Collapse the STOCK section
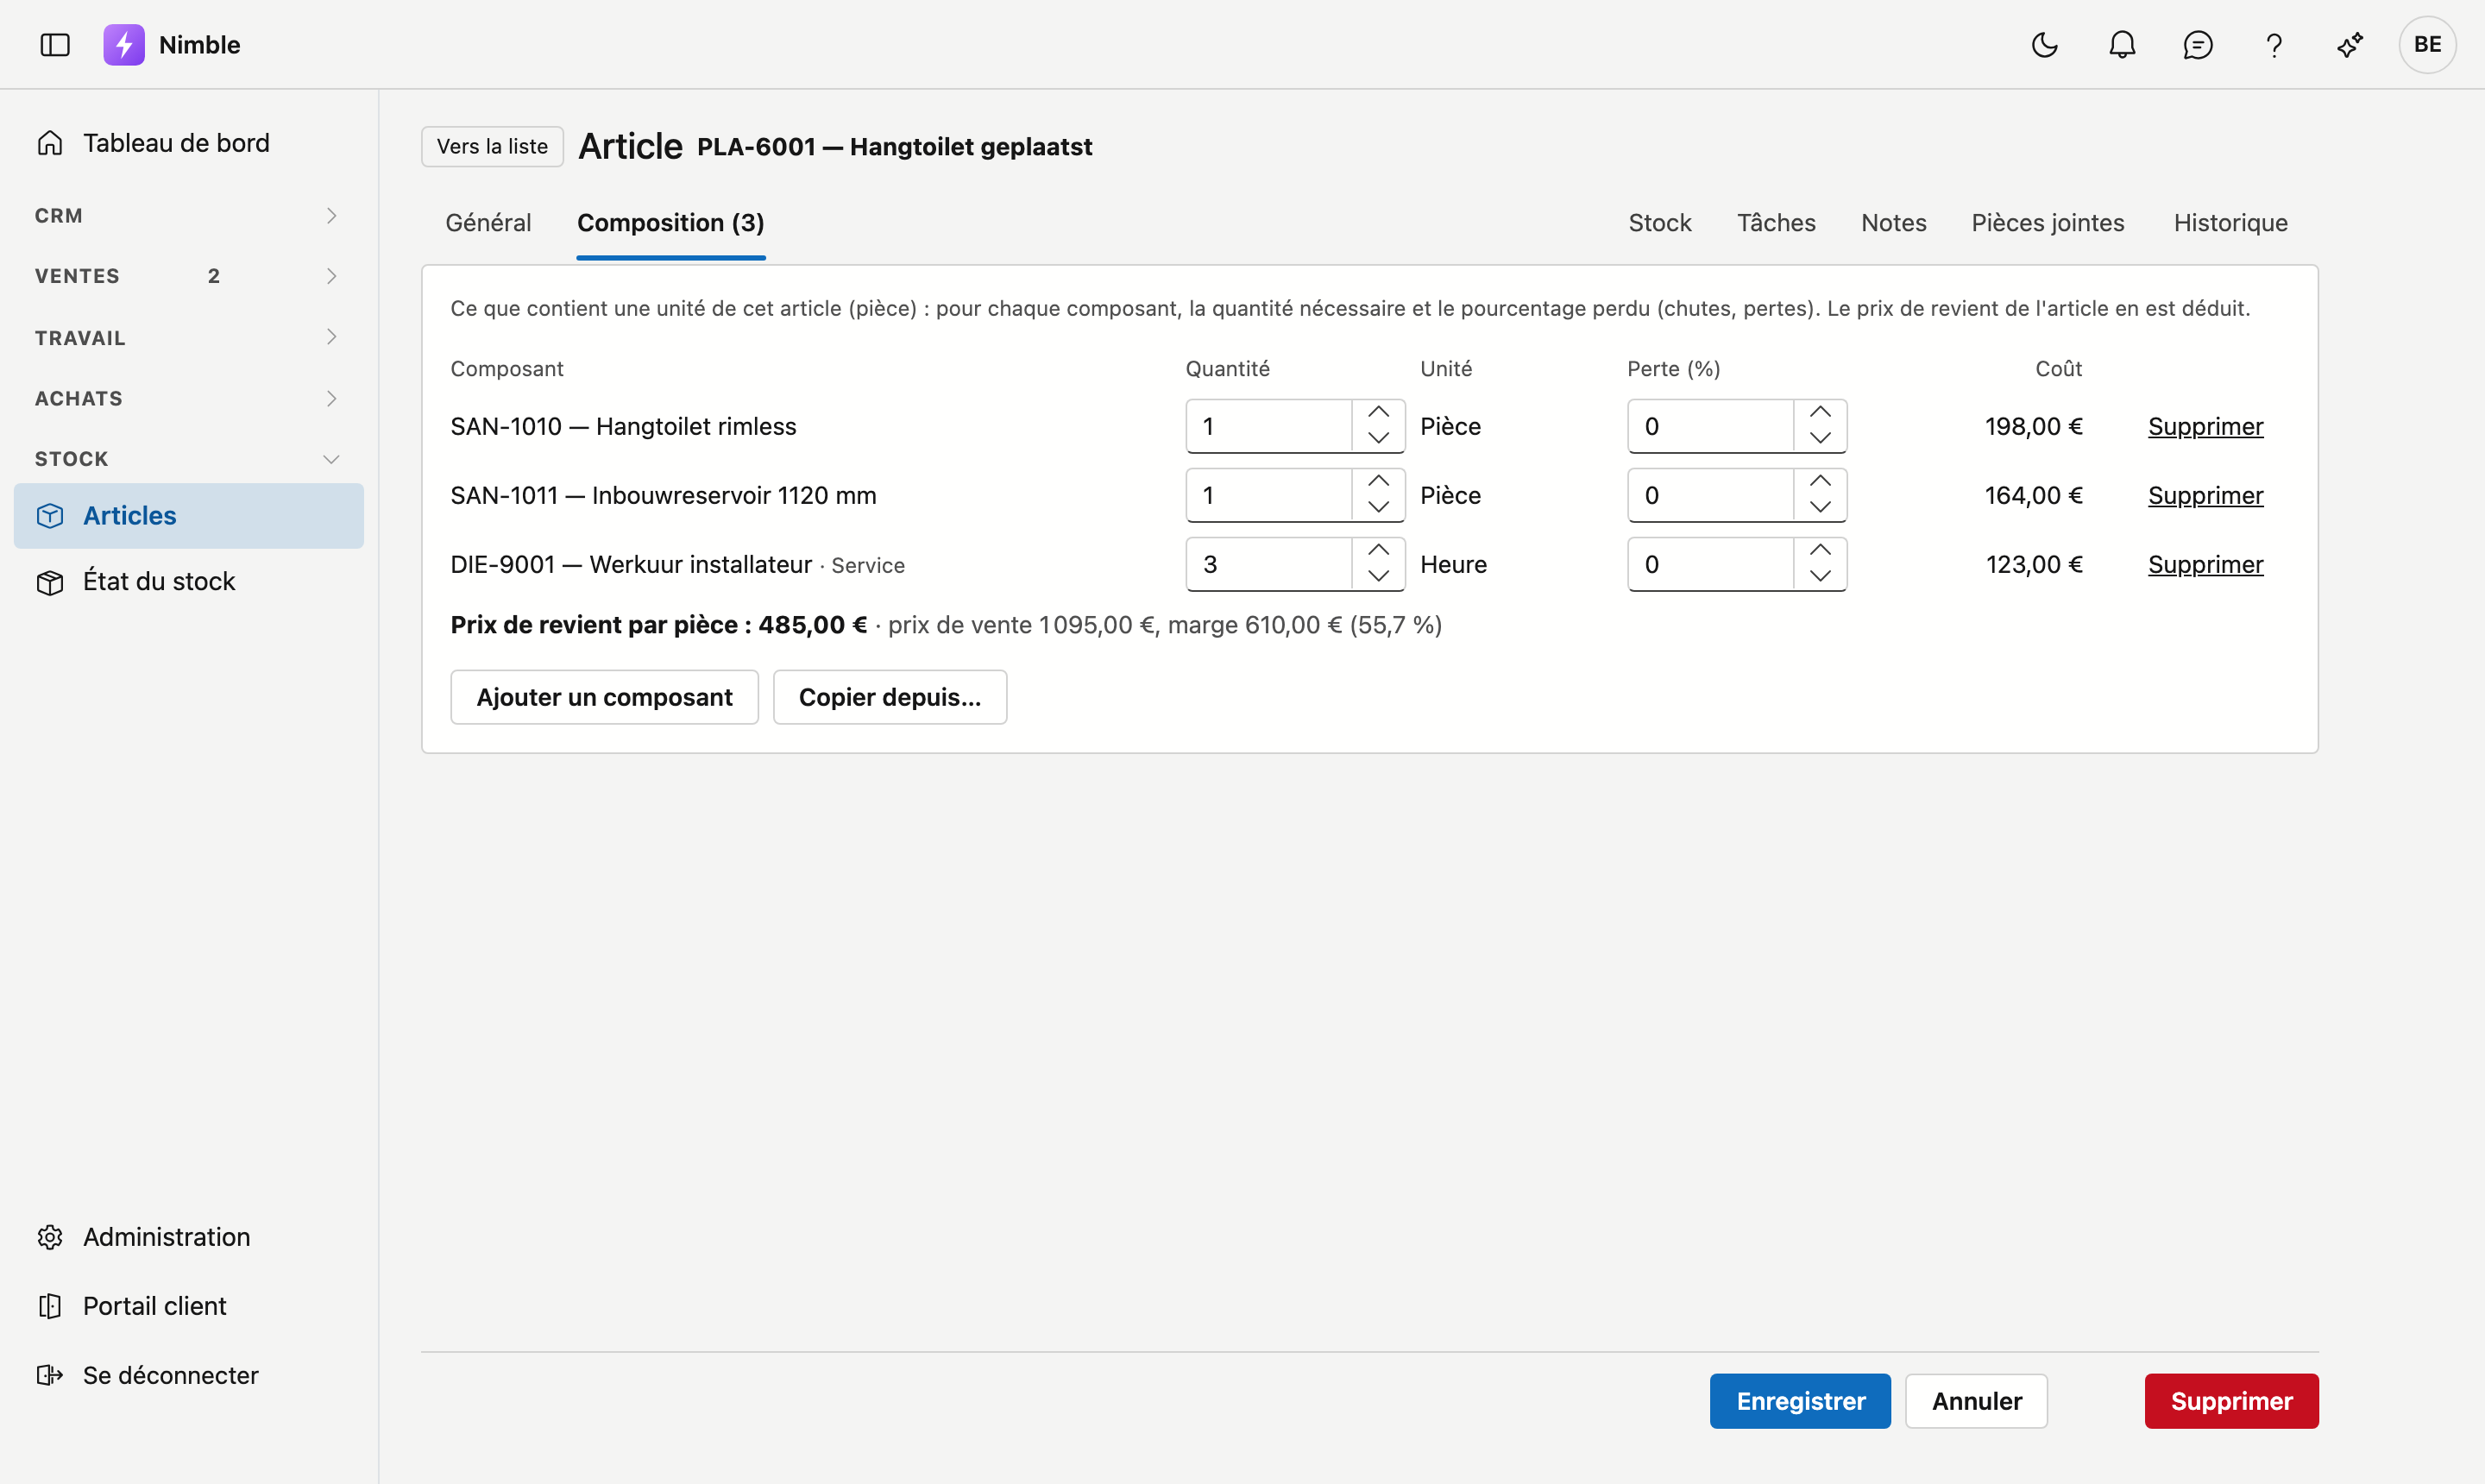 point(189,459)
